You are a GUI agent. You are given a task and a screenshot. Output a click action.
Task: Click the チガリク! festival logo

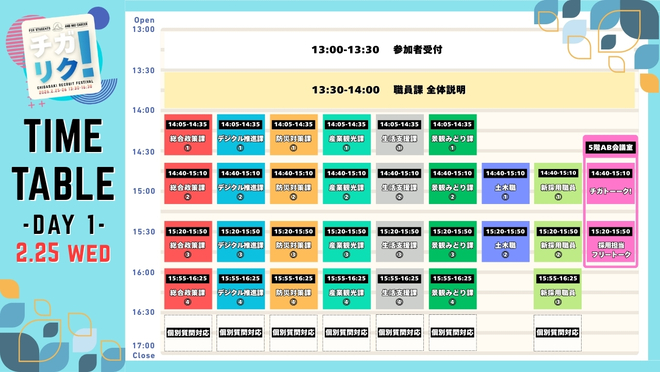pos(61,56)
